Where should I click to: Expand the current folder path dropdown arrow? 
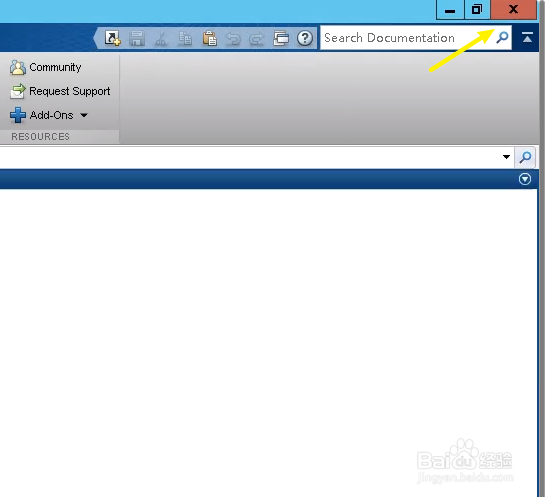pos(506,157)
